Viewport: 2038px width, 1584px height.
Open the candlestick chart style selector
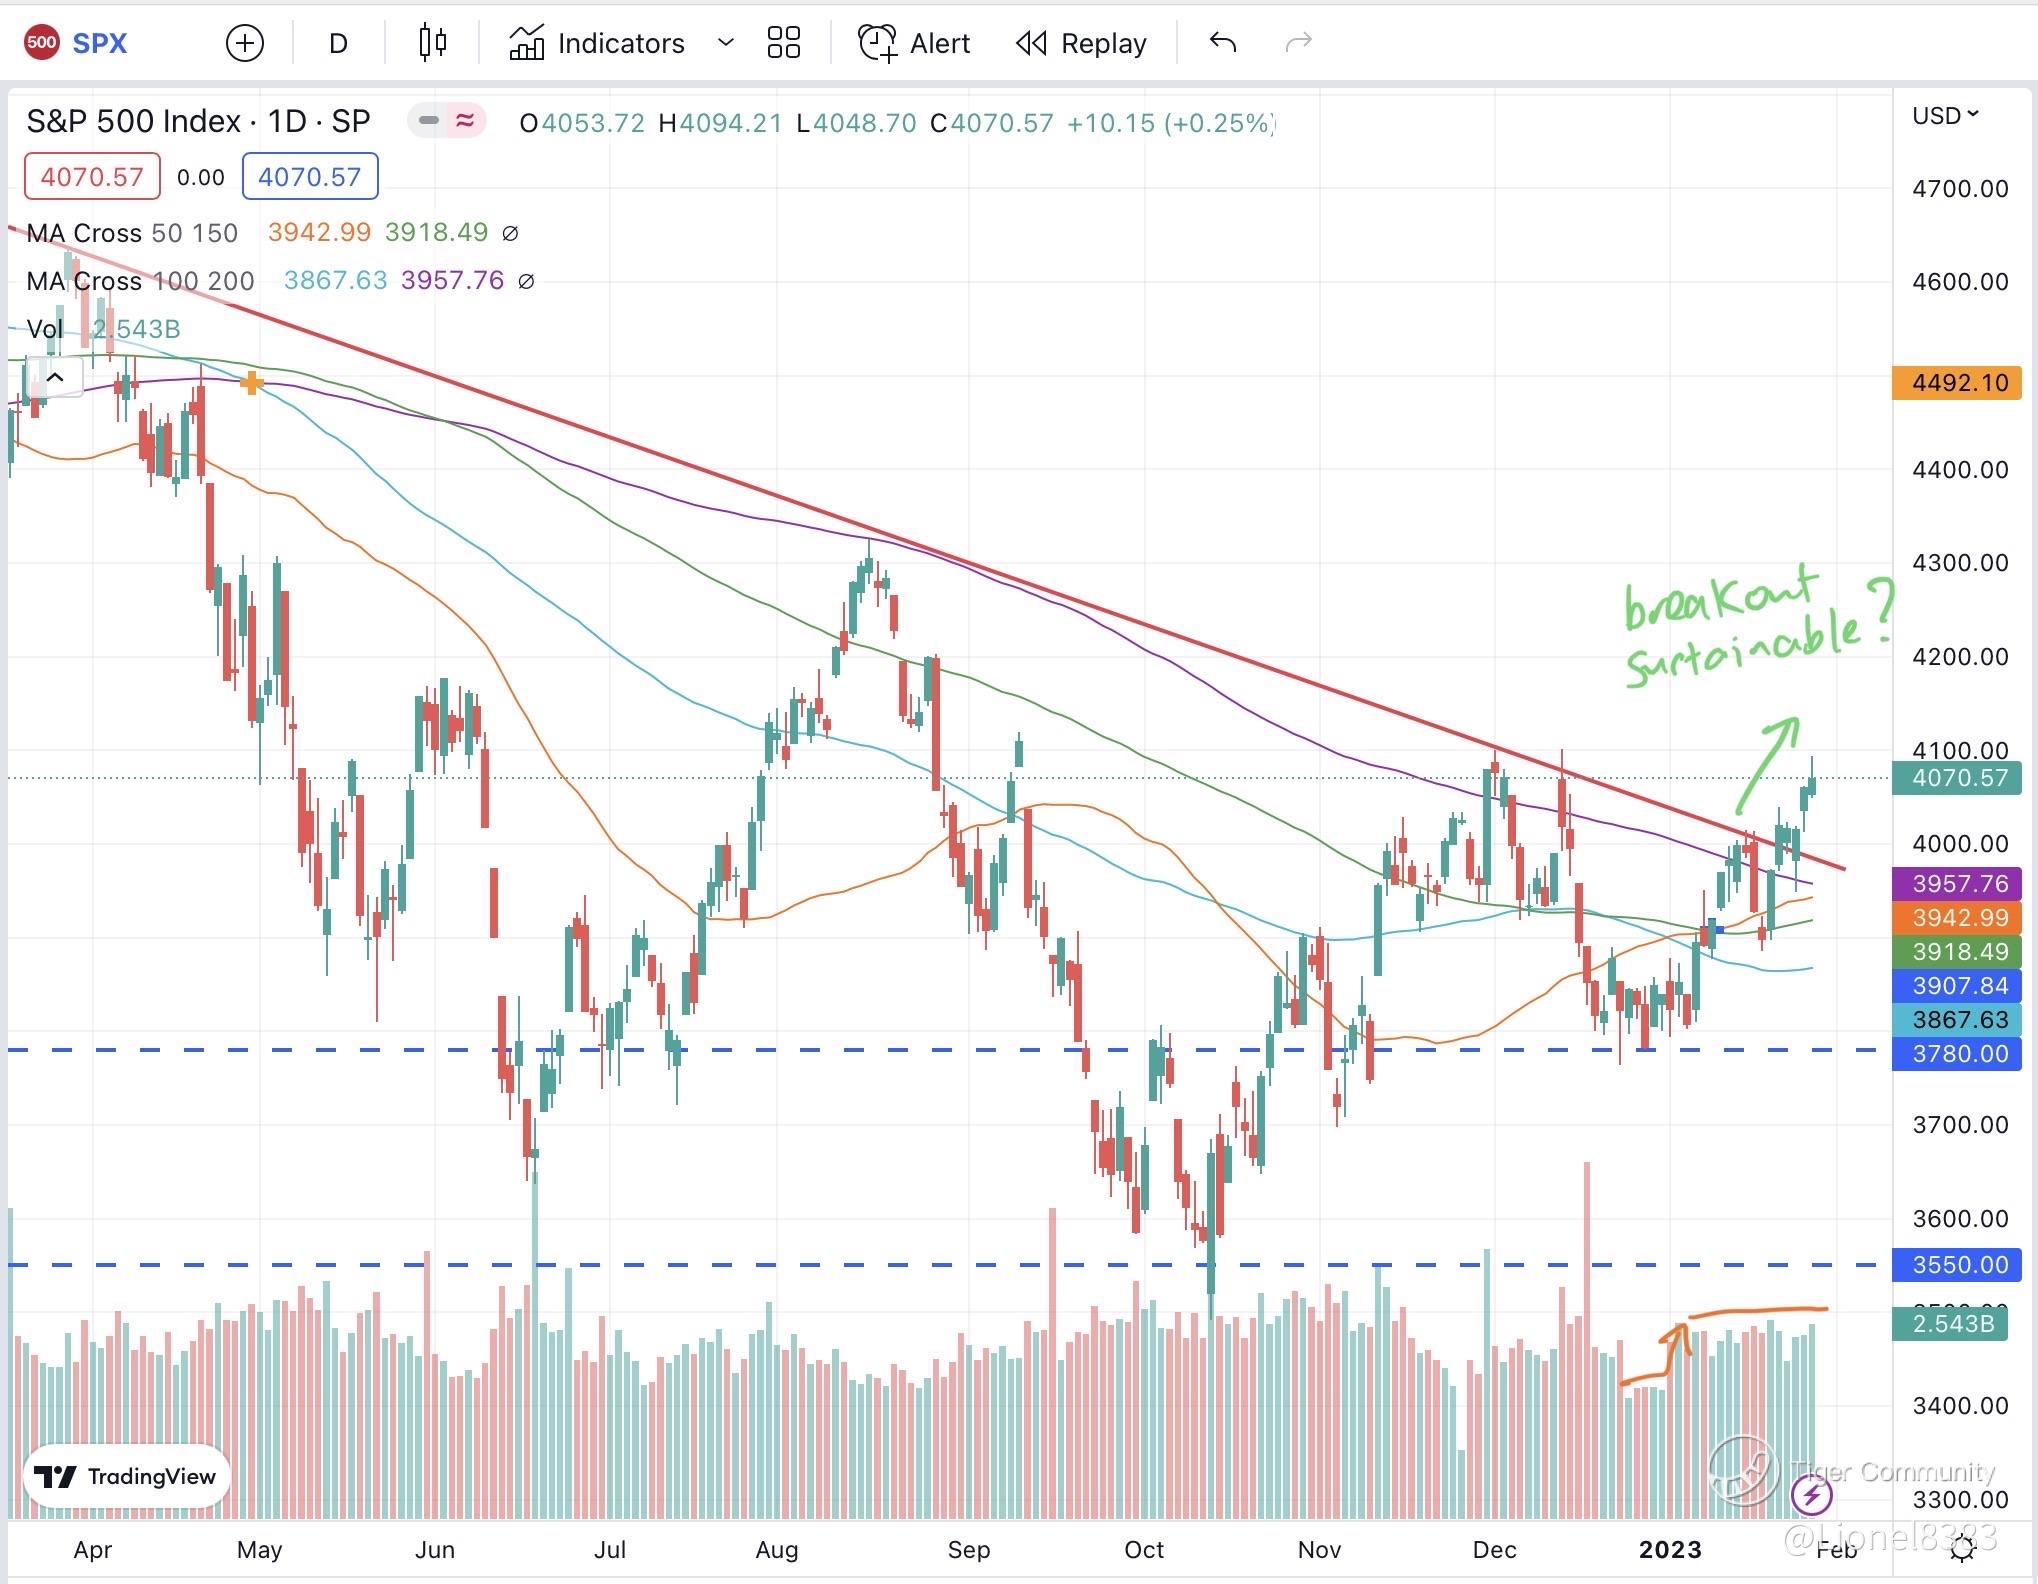(432, 43)
